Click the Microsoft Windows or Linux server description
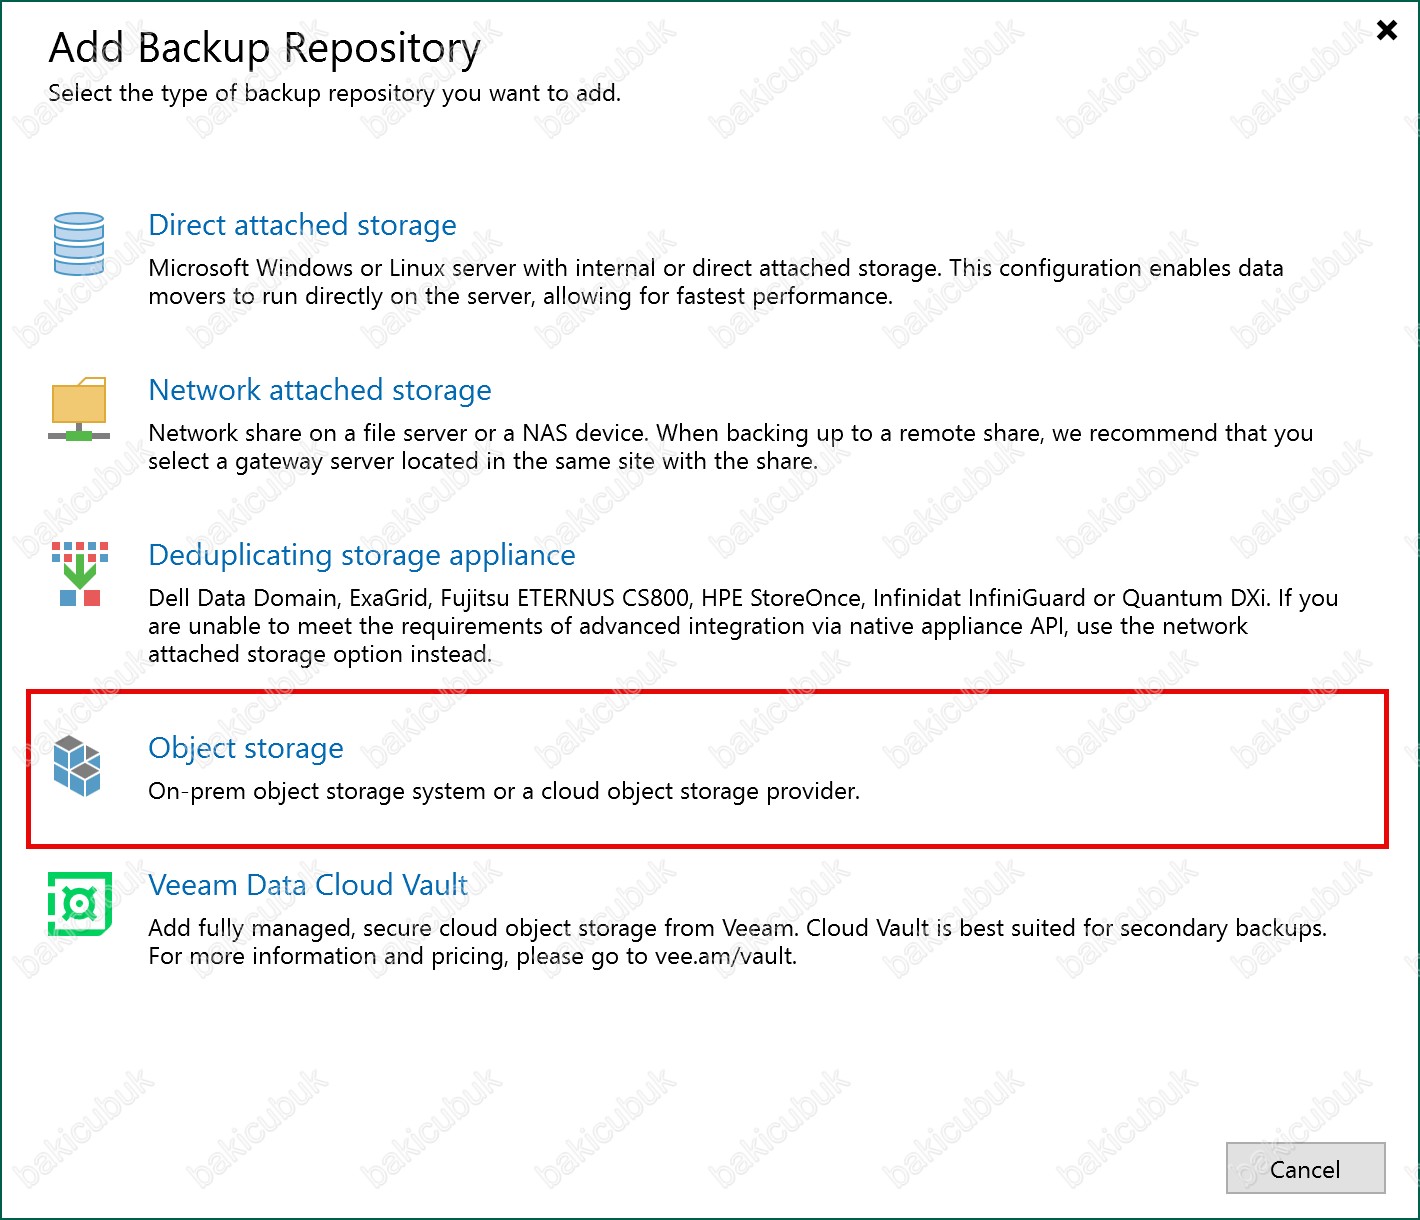The height and width of the screenshot is (1220, 1420). (x=716, y=282)
